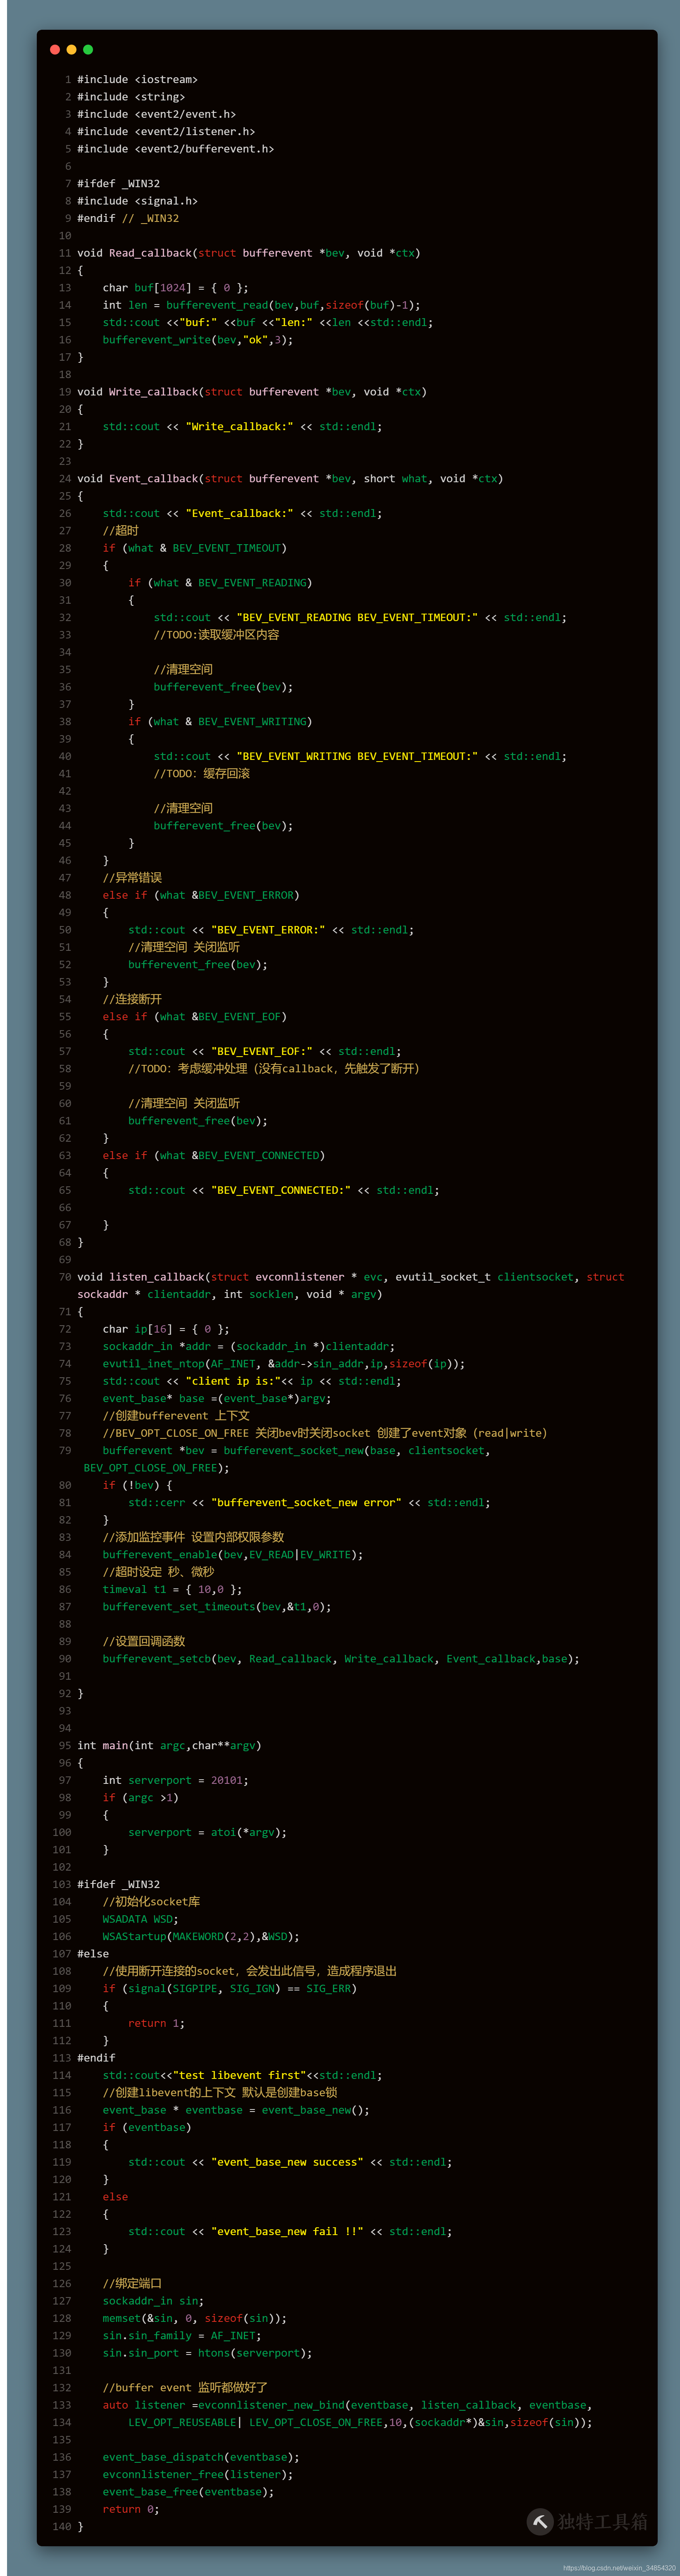
Task: Click line number 140 in the gutter
Action: 62,2527
